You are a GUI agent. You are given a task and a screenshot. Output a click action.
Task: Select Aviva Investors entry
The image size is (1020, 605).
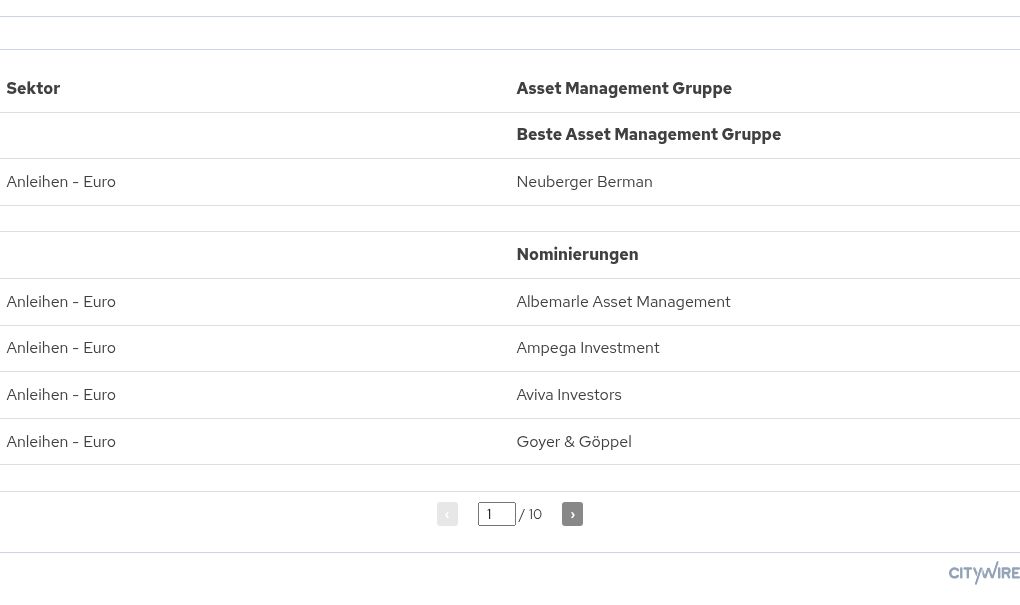(569, 395)
